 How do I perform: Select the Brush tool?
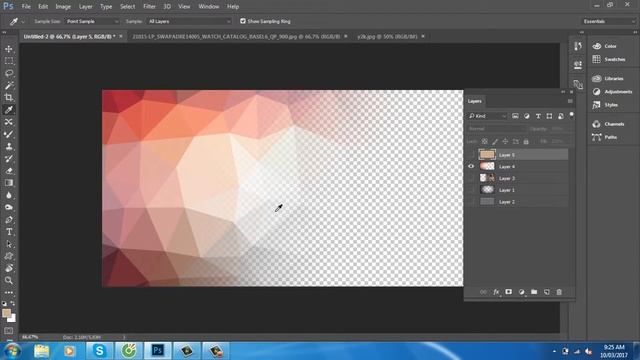(x=9, y=134)
